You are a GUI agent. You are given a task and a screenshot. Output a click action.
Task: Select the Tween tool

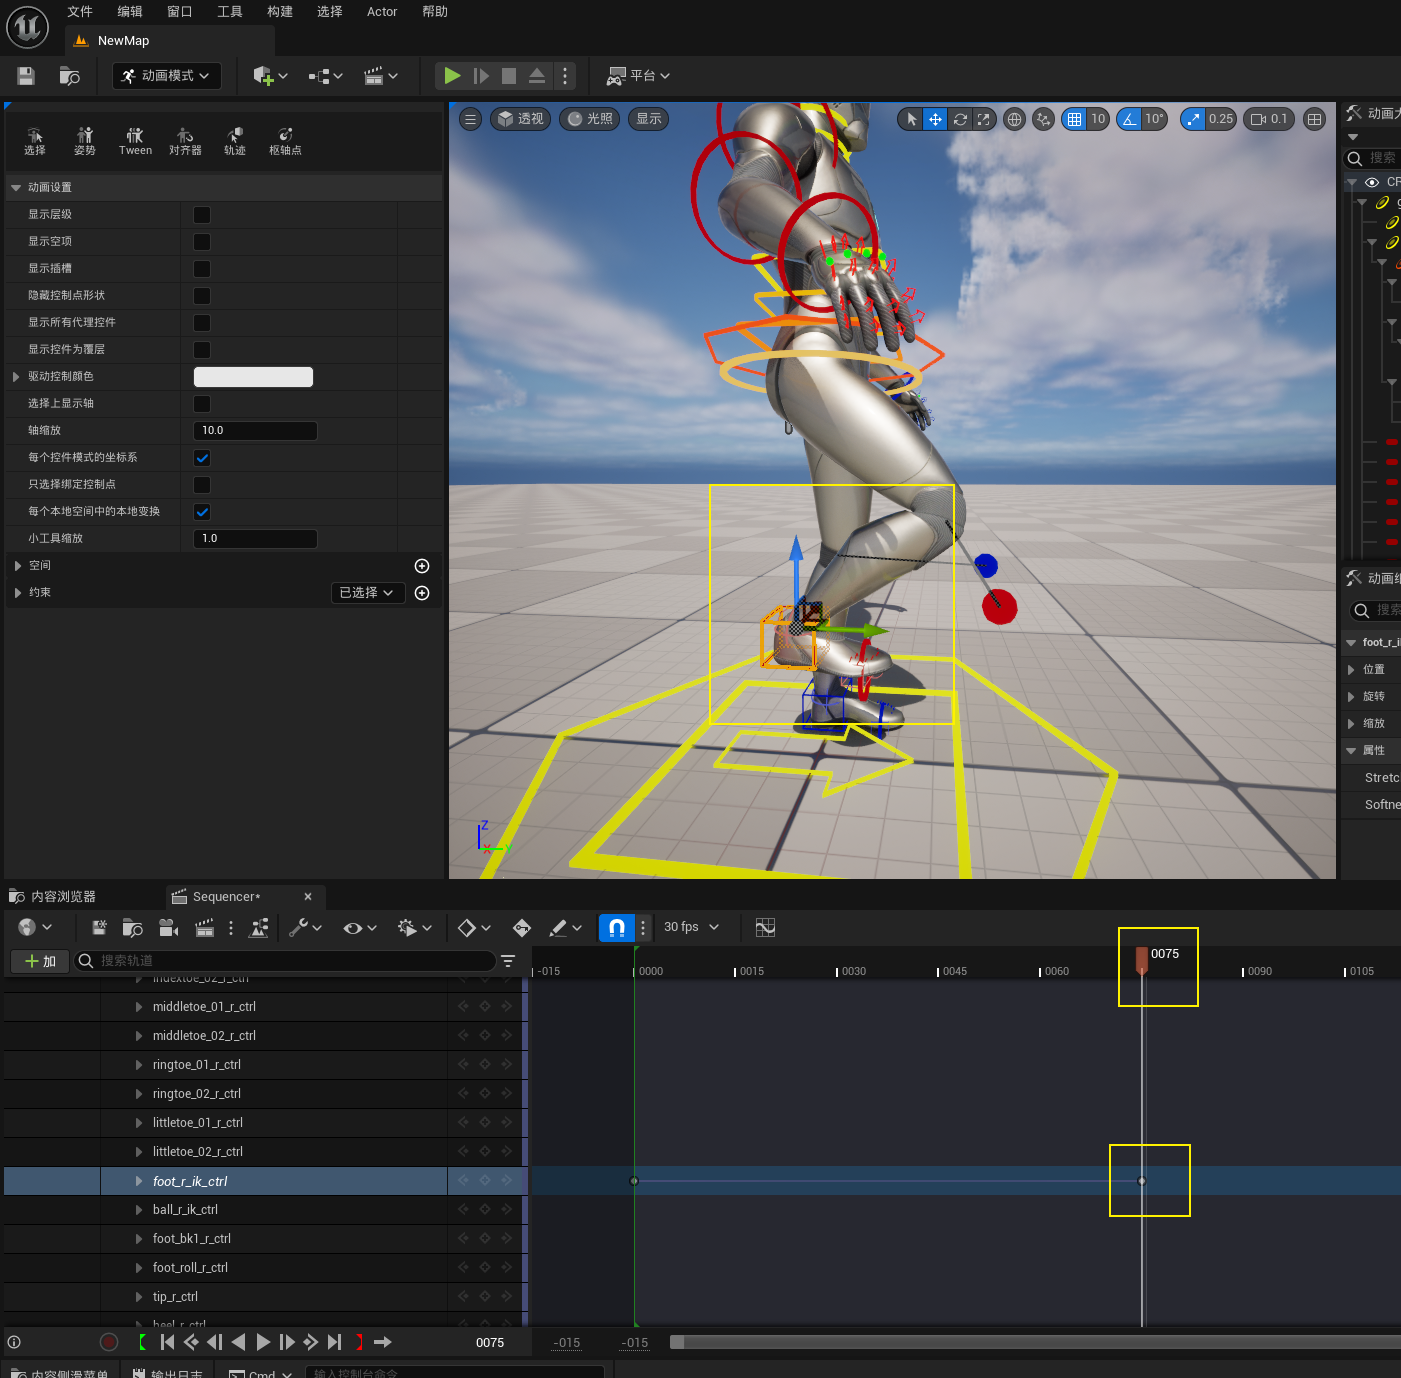[135, 141]
